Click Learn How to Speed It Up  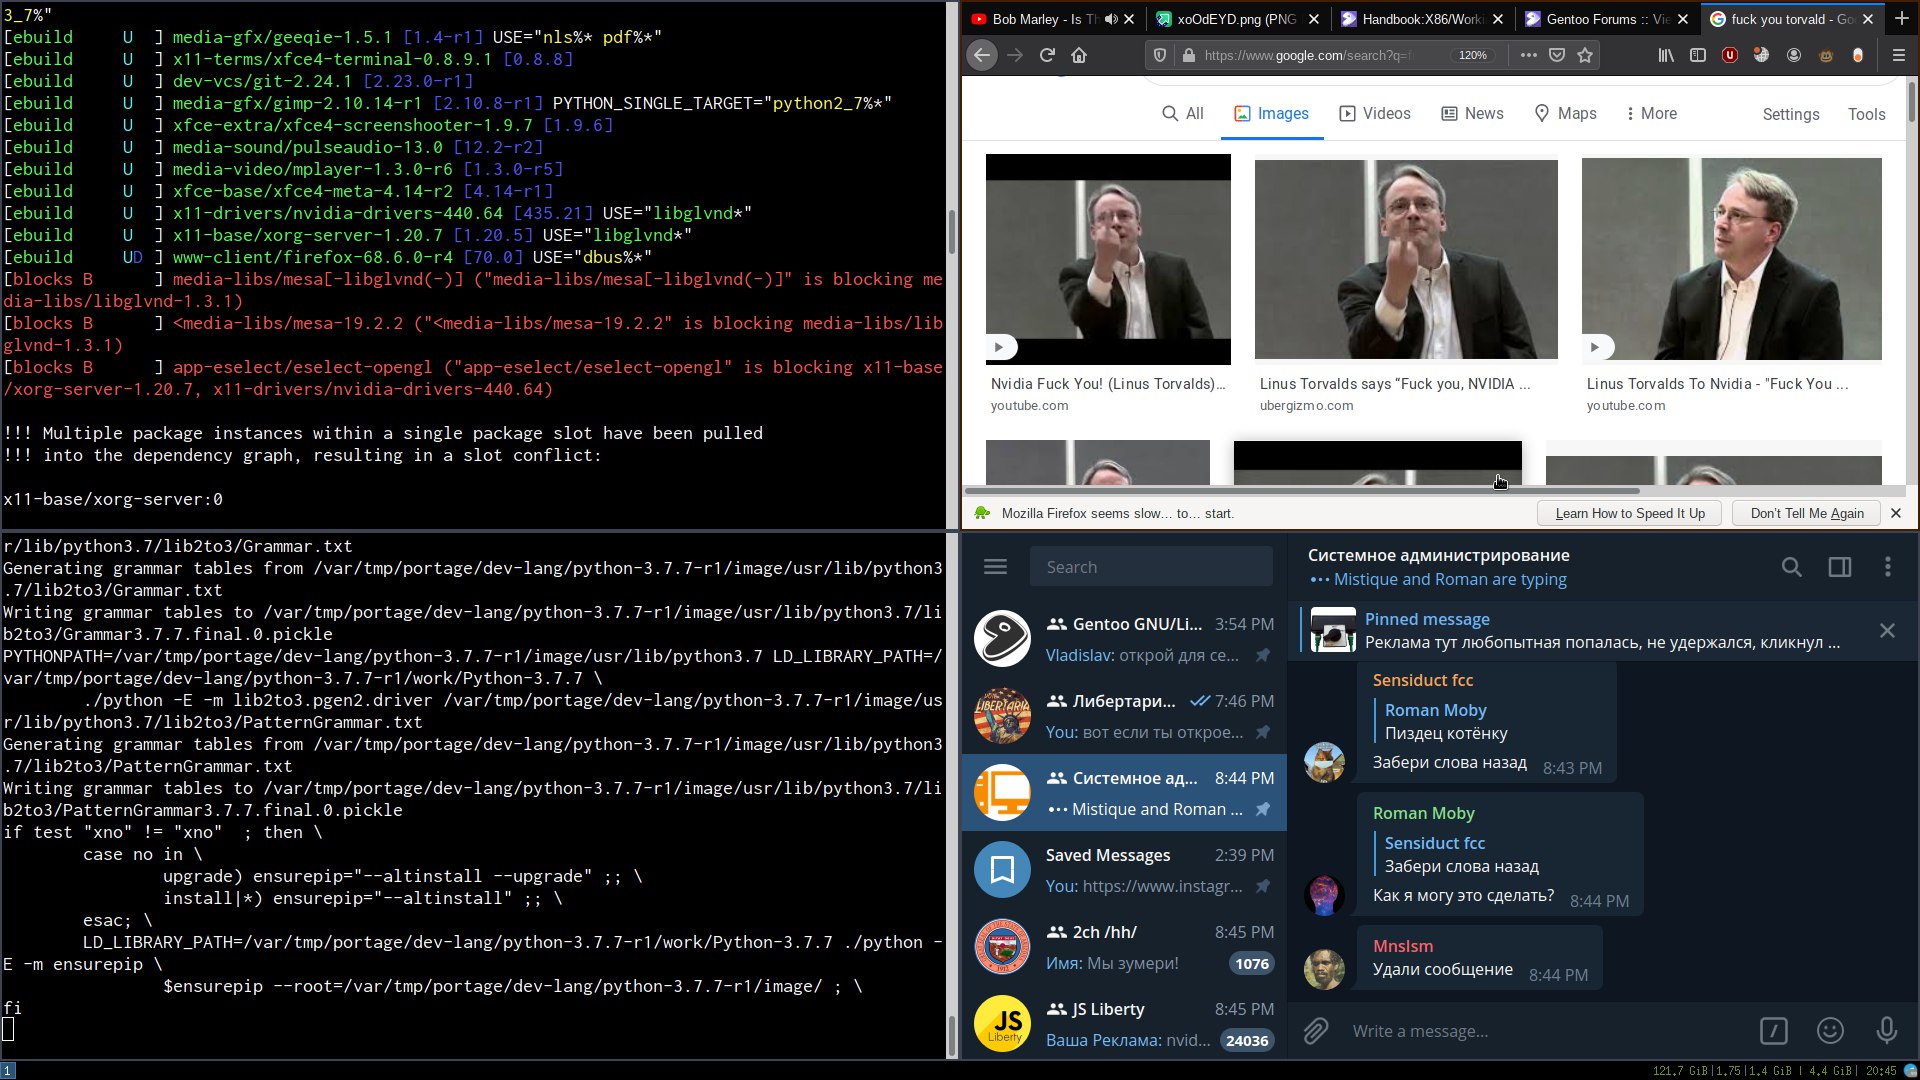click(x=1630, y=513)
